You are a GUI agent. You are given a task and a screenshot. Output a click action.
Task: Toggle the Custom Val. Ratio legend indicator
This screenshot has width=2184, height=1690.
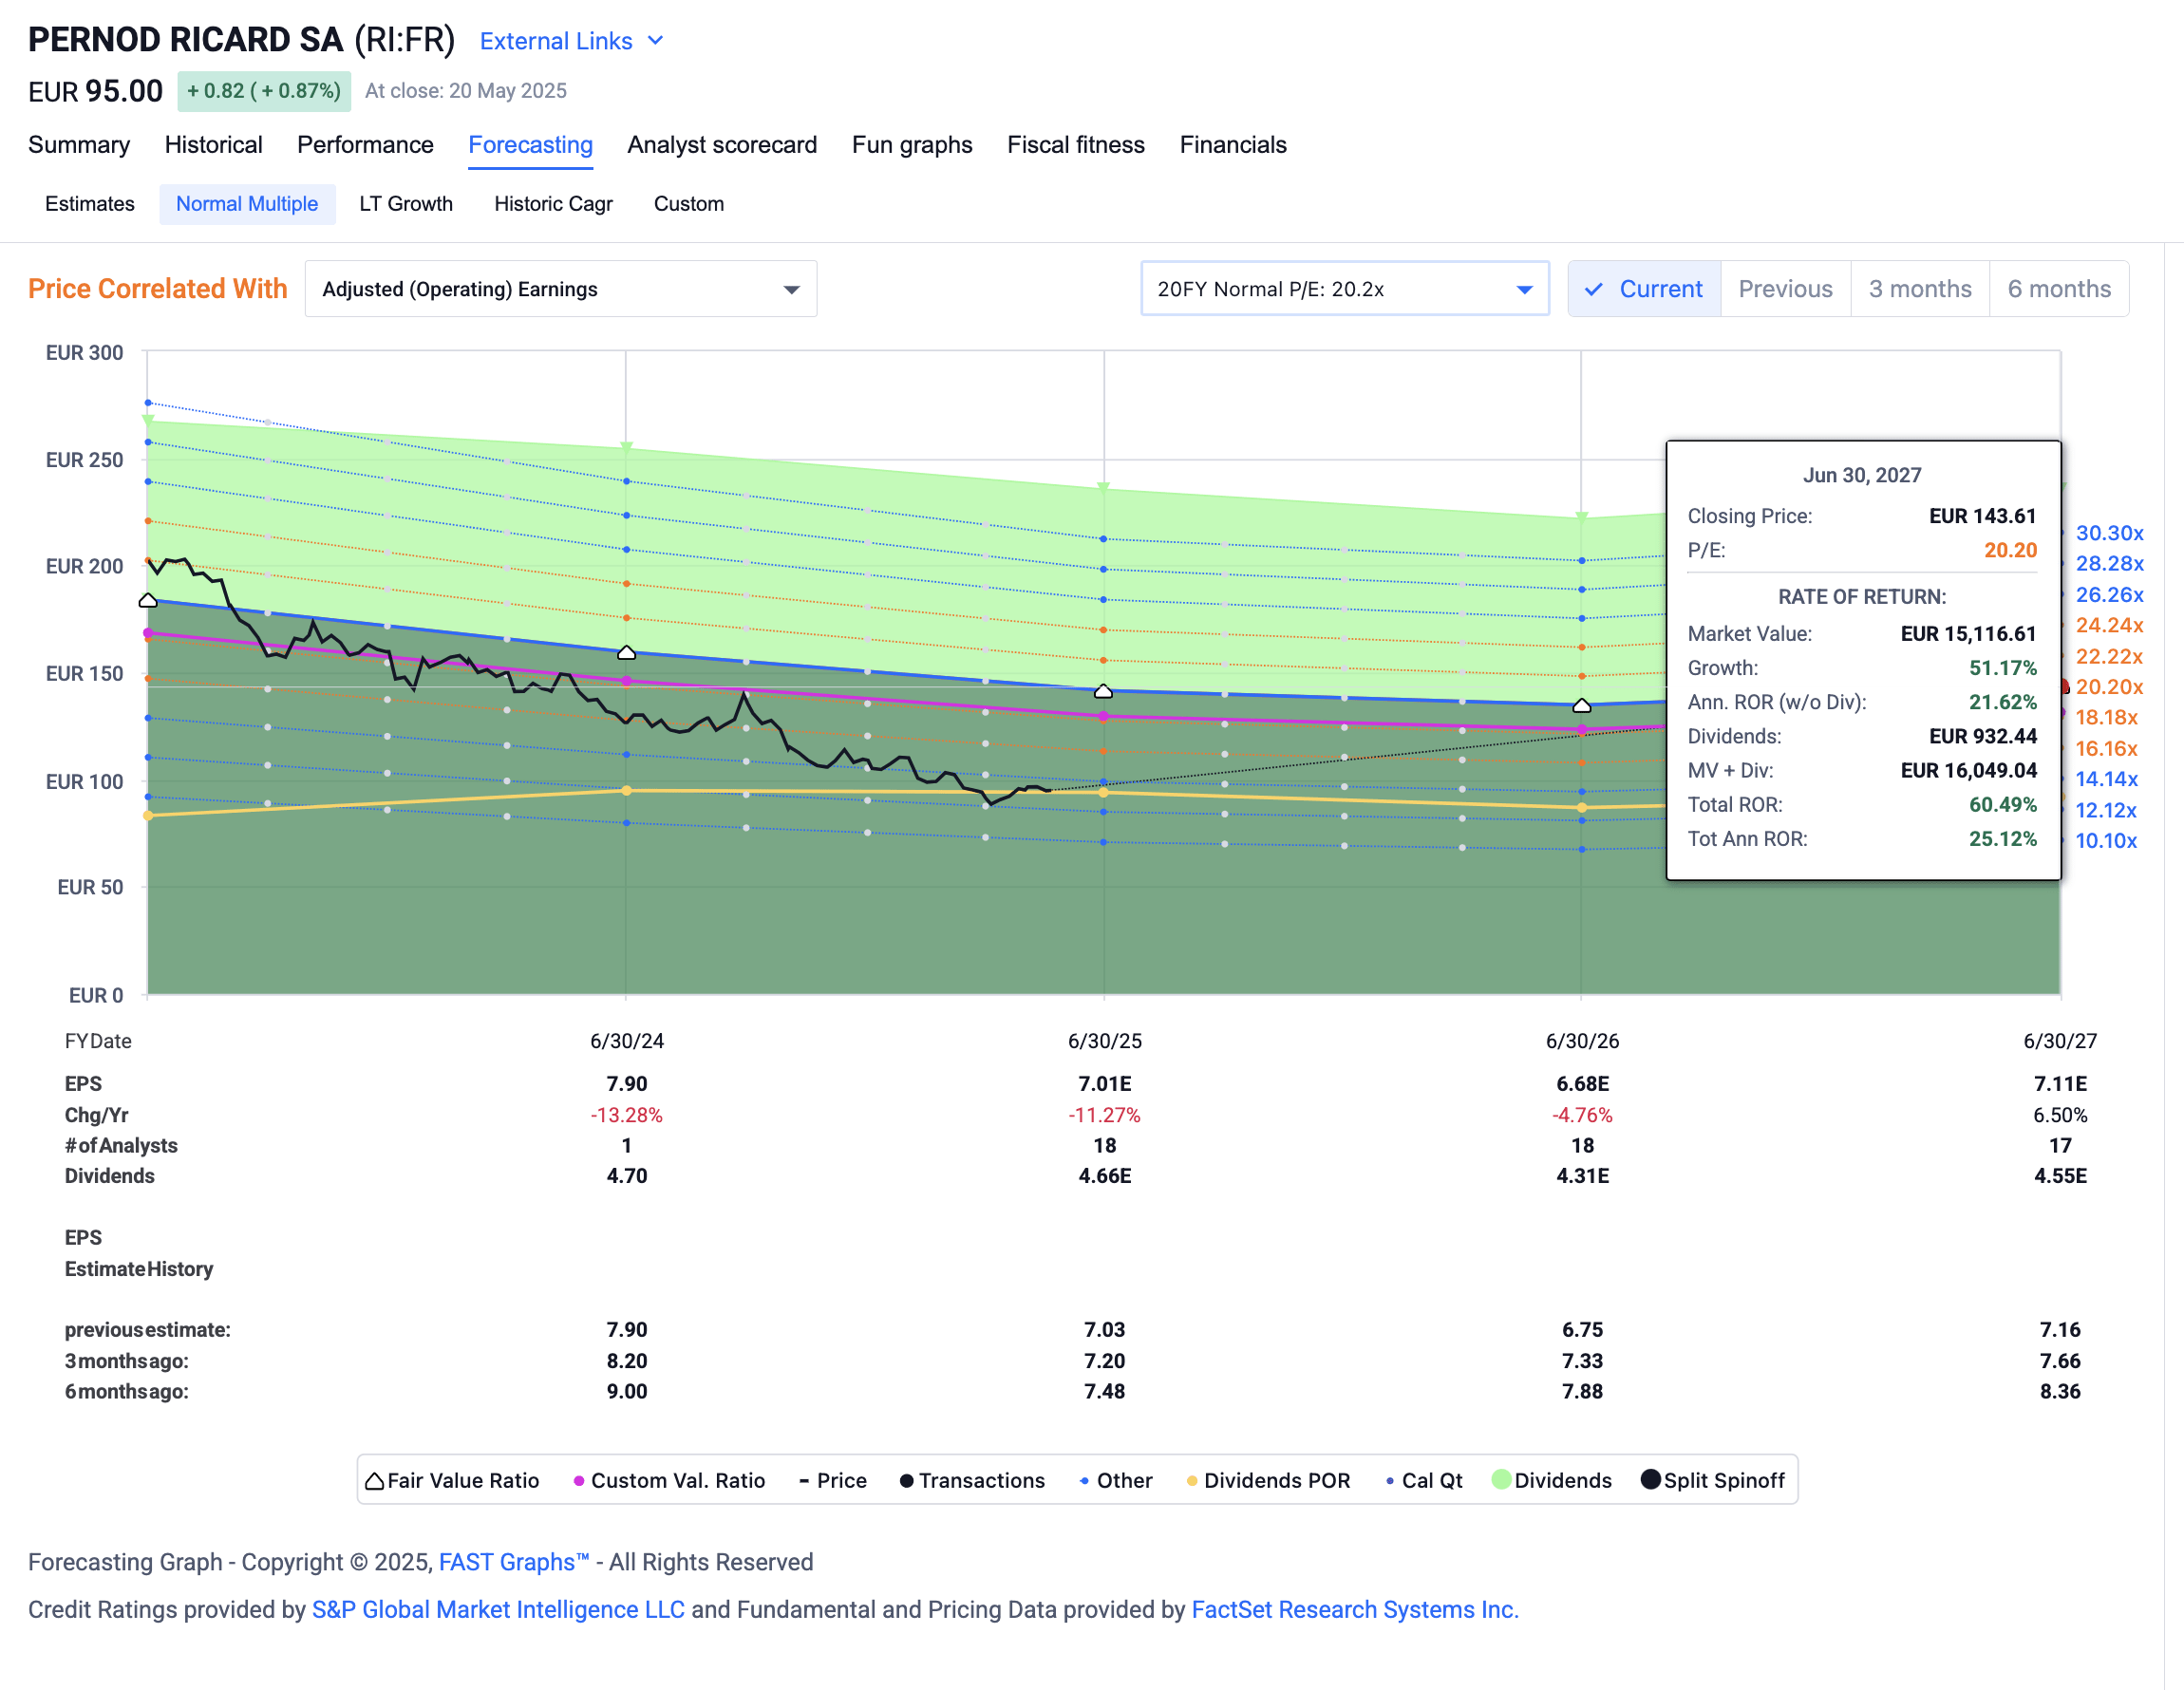point(578,1480)
